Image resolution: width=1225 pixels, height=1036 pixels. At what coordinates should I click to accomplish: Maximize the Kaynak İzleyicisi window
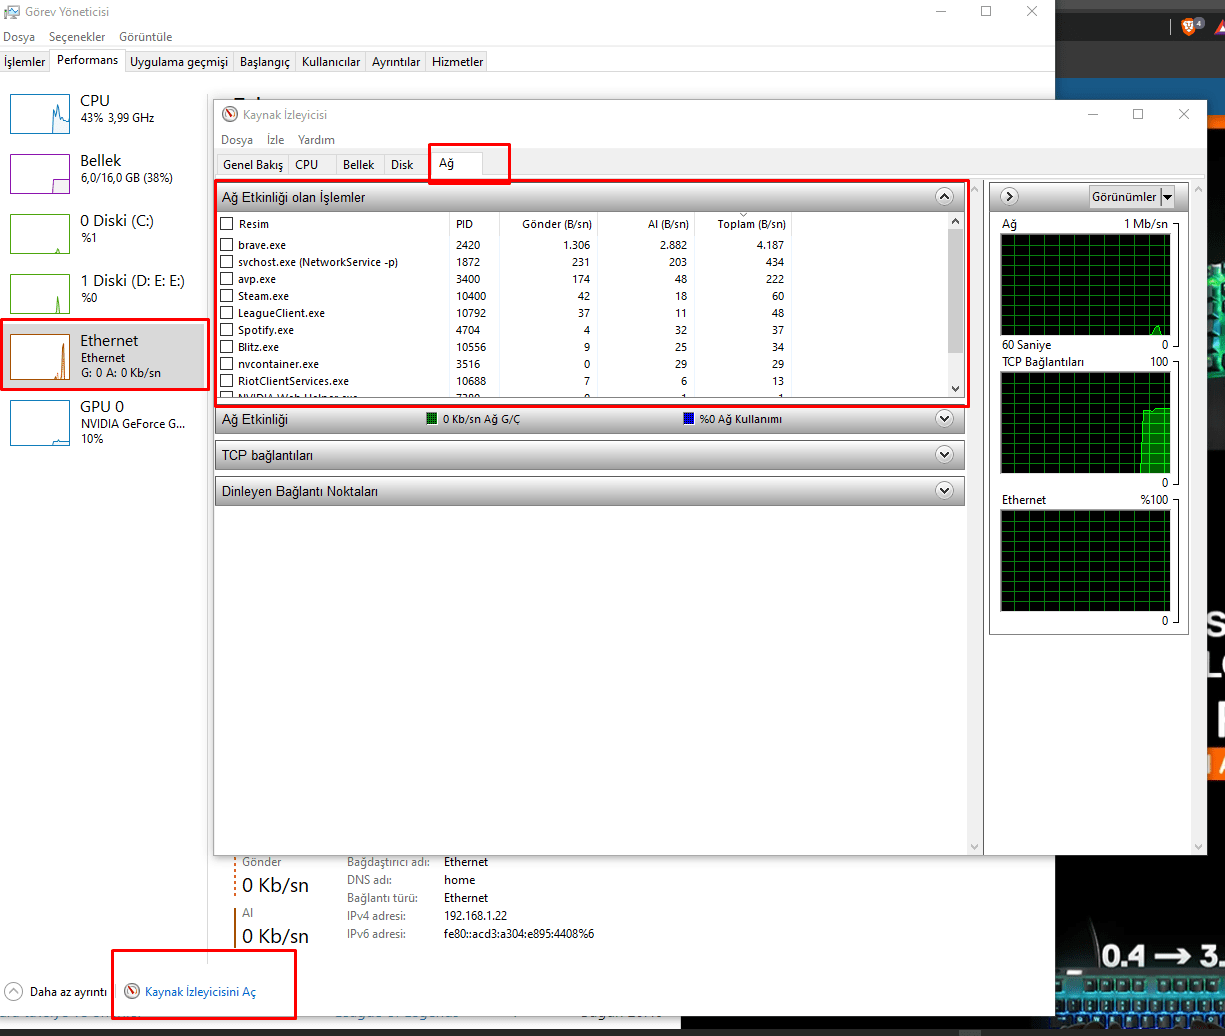coord(1138,114)
